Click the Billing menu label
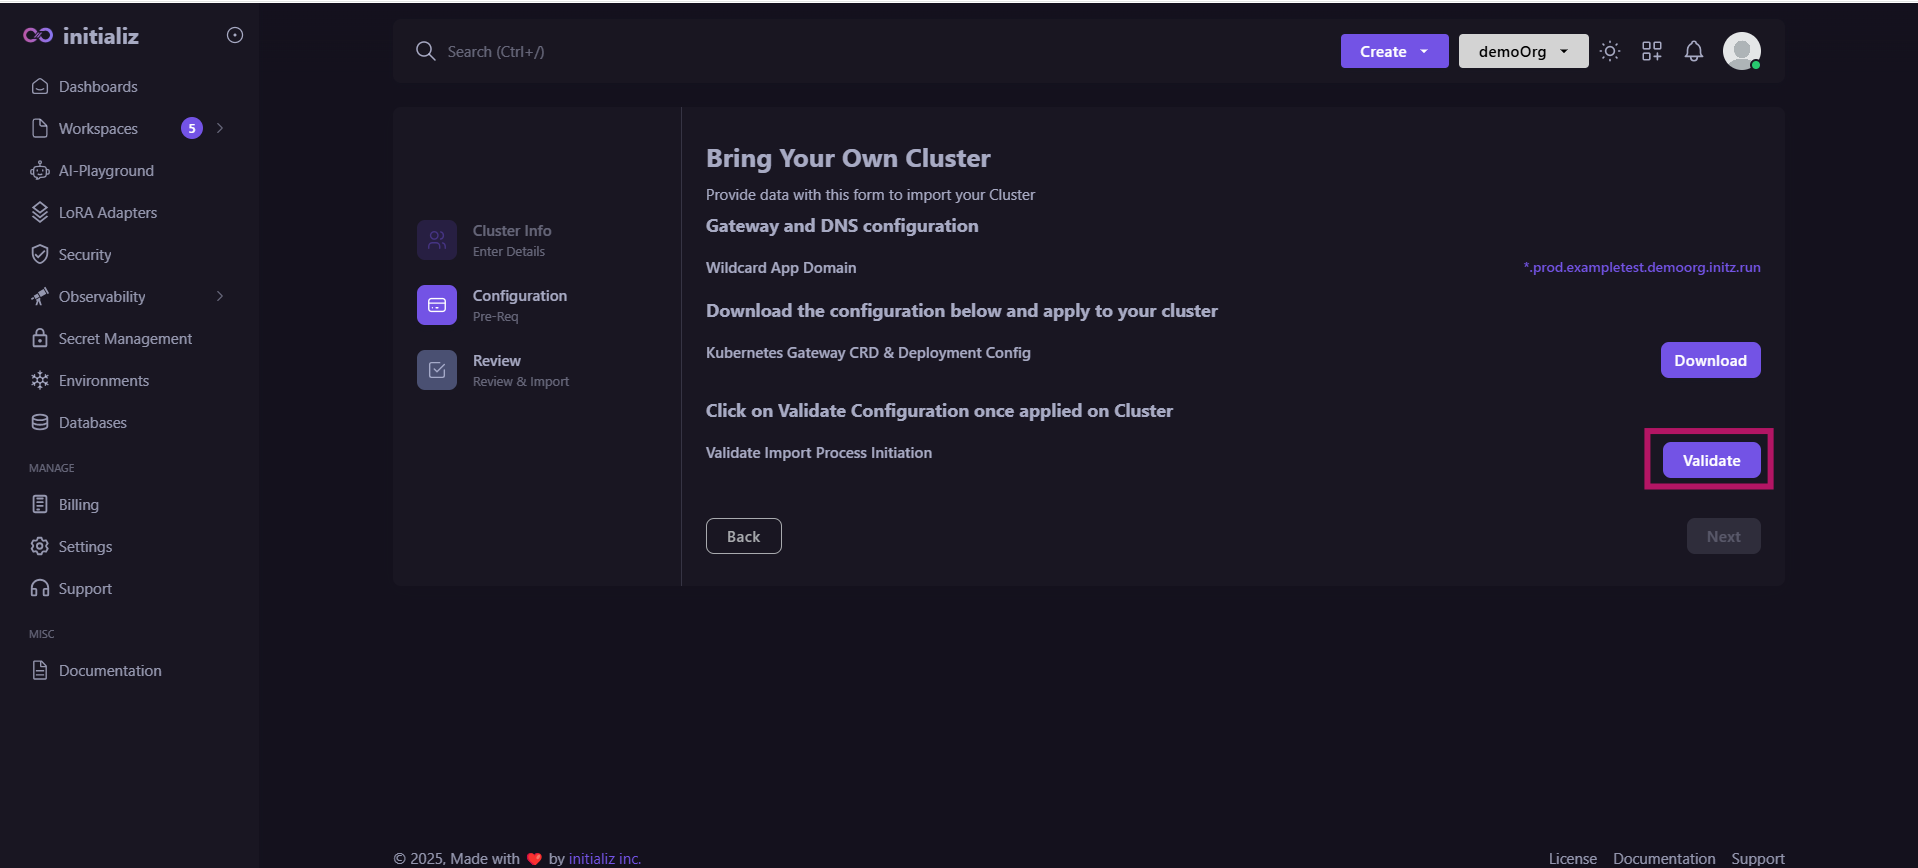 [79, 505]
